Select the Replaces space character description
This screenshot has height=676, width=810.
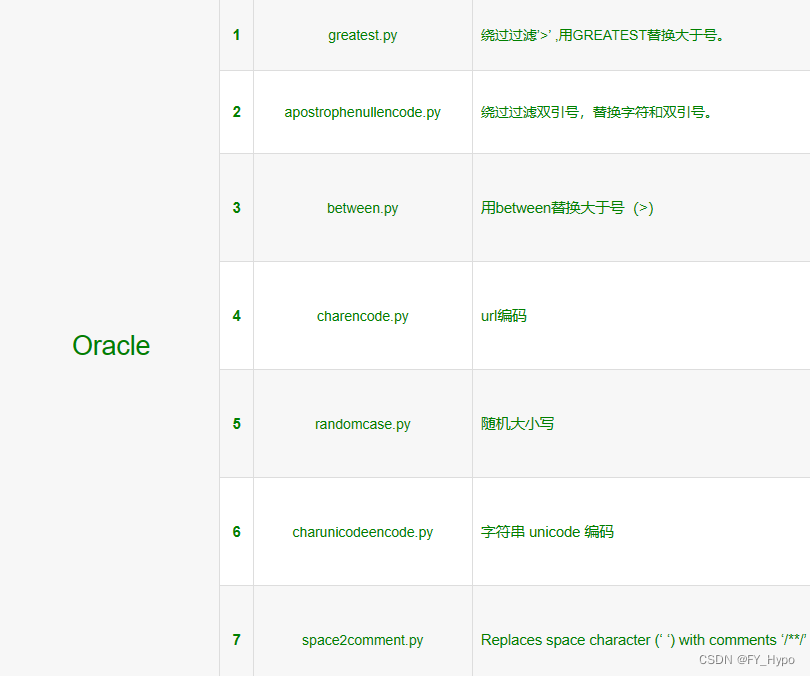click(x=644, y=640)
